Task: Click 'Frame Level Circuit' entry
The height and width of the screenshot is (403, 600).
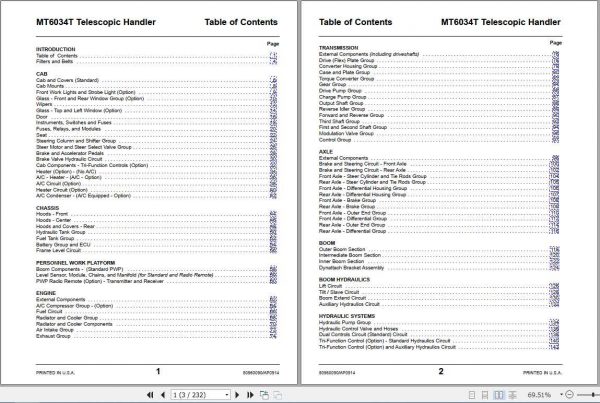Action: (x=59, y=250)
